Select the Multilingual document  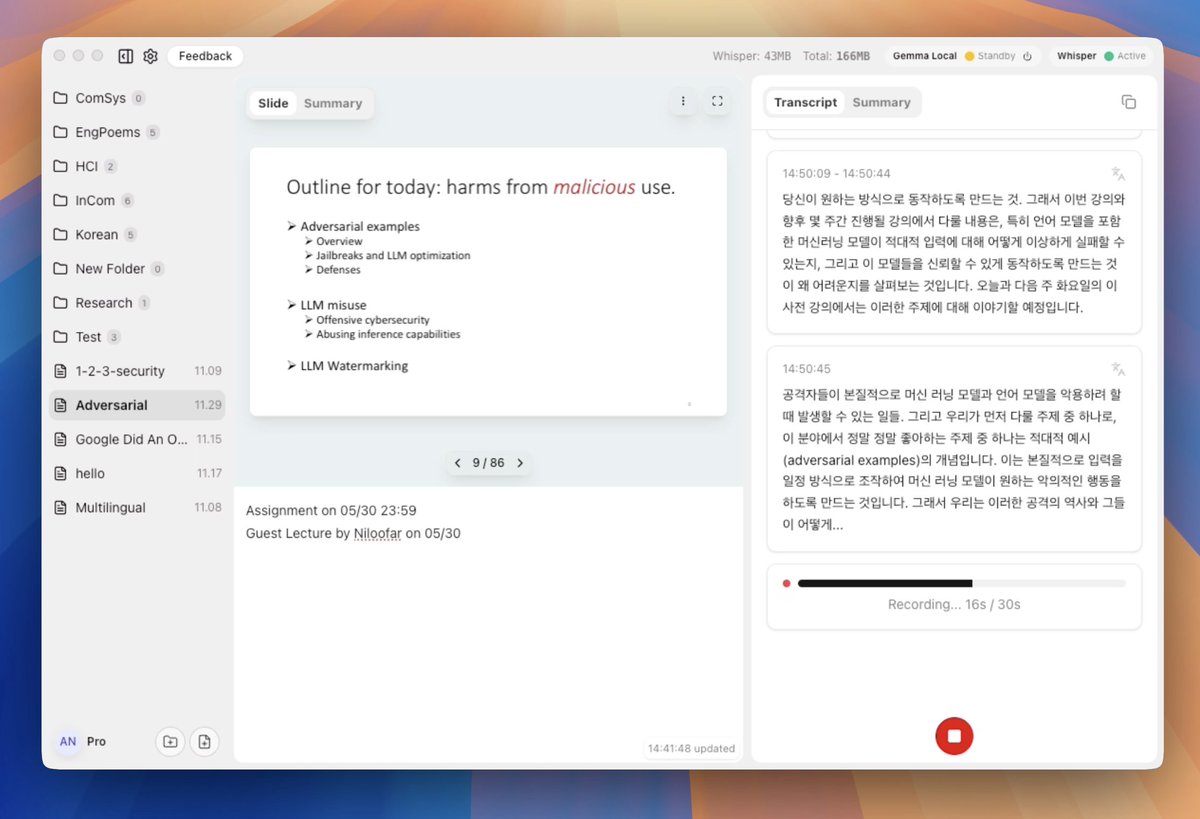point(136,507)
